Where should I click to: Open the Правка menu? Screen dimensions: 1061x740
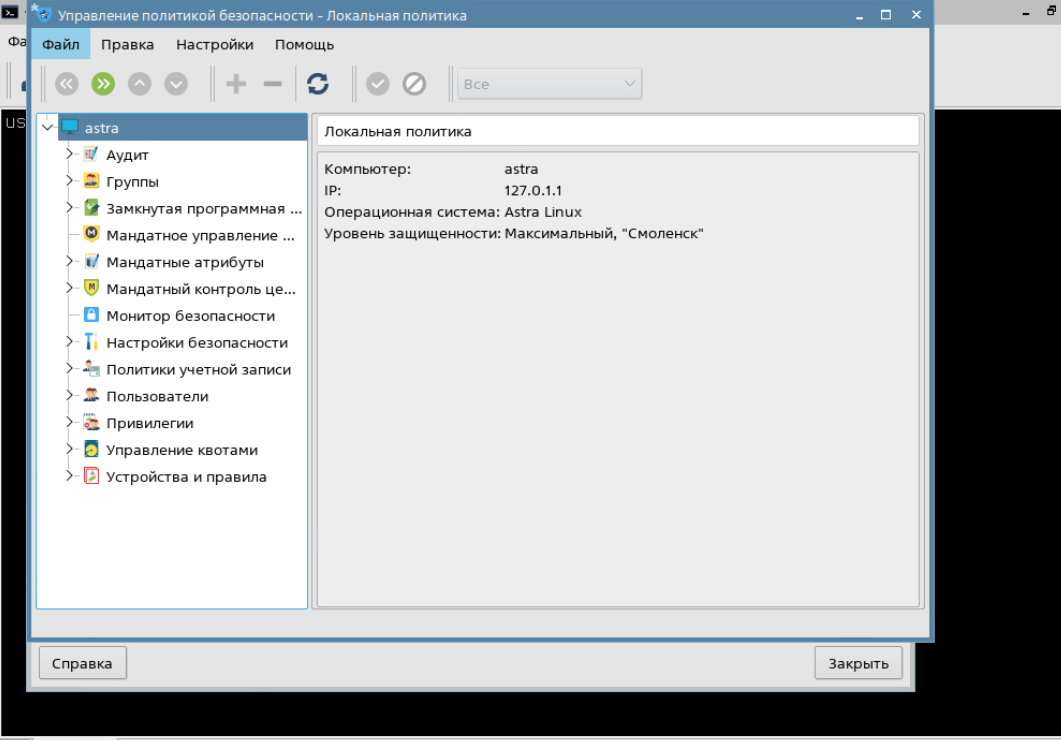[127, 45]
